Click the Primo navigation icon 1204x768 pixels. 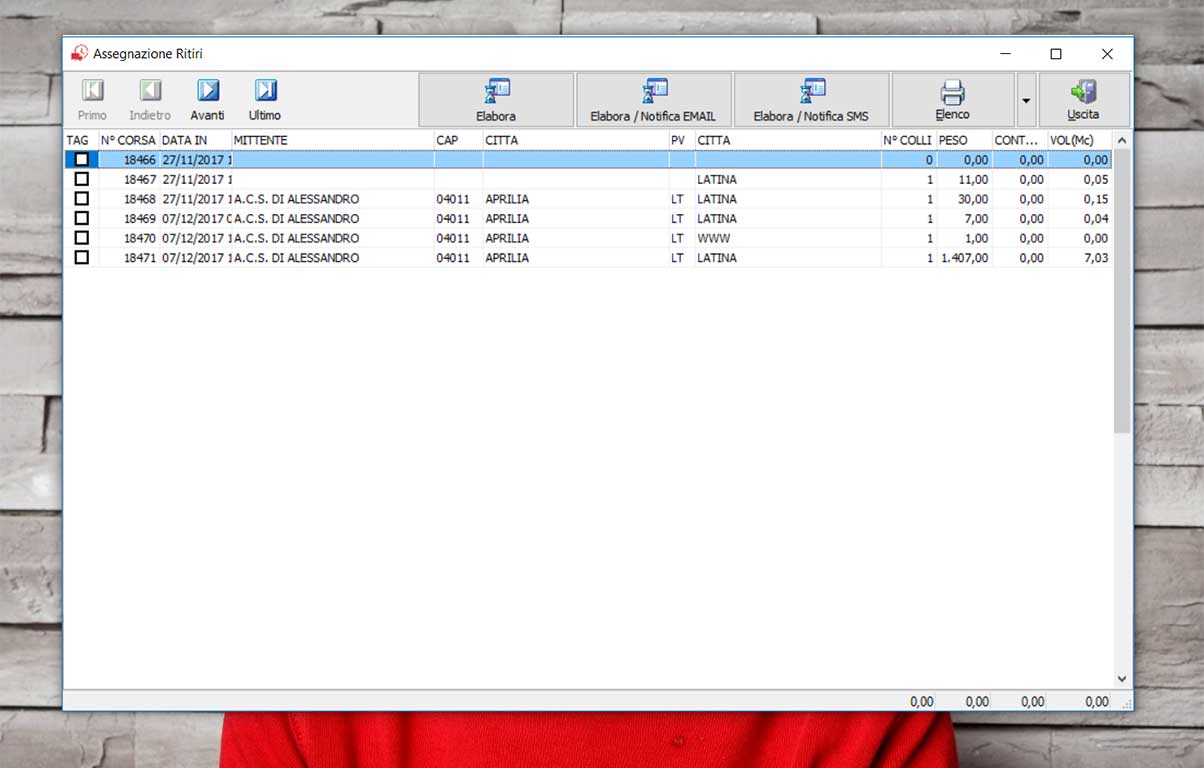pos(92,91)
